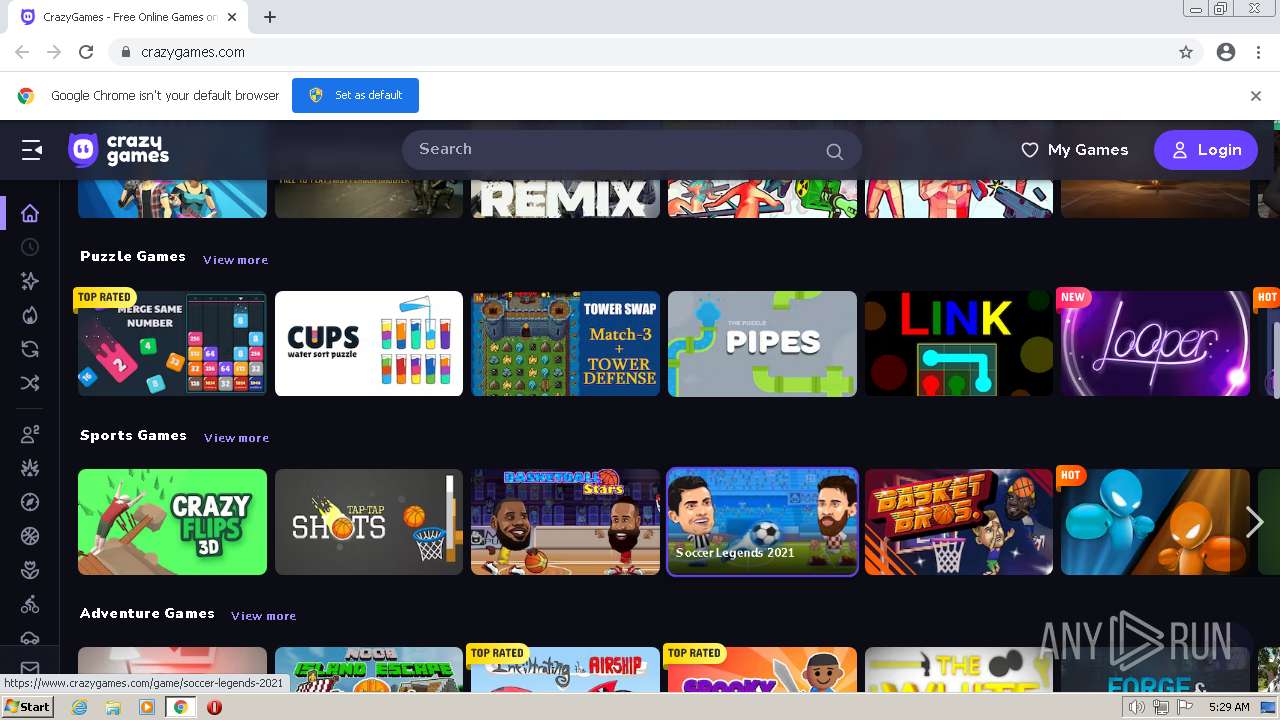
Task: Select the CrazyGames browser tab
Action: [x=130, y=17]
